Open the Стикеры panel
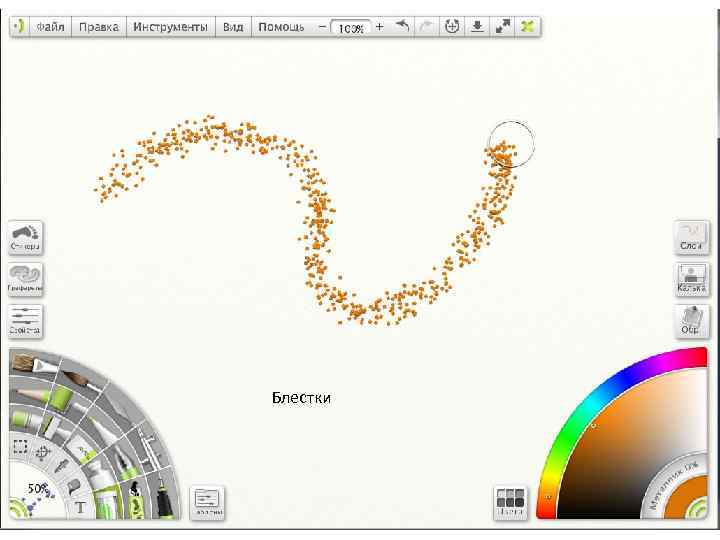The width and height of the screenshot is (720, 540). tap(25, 237)
